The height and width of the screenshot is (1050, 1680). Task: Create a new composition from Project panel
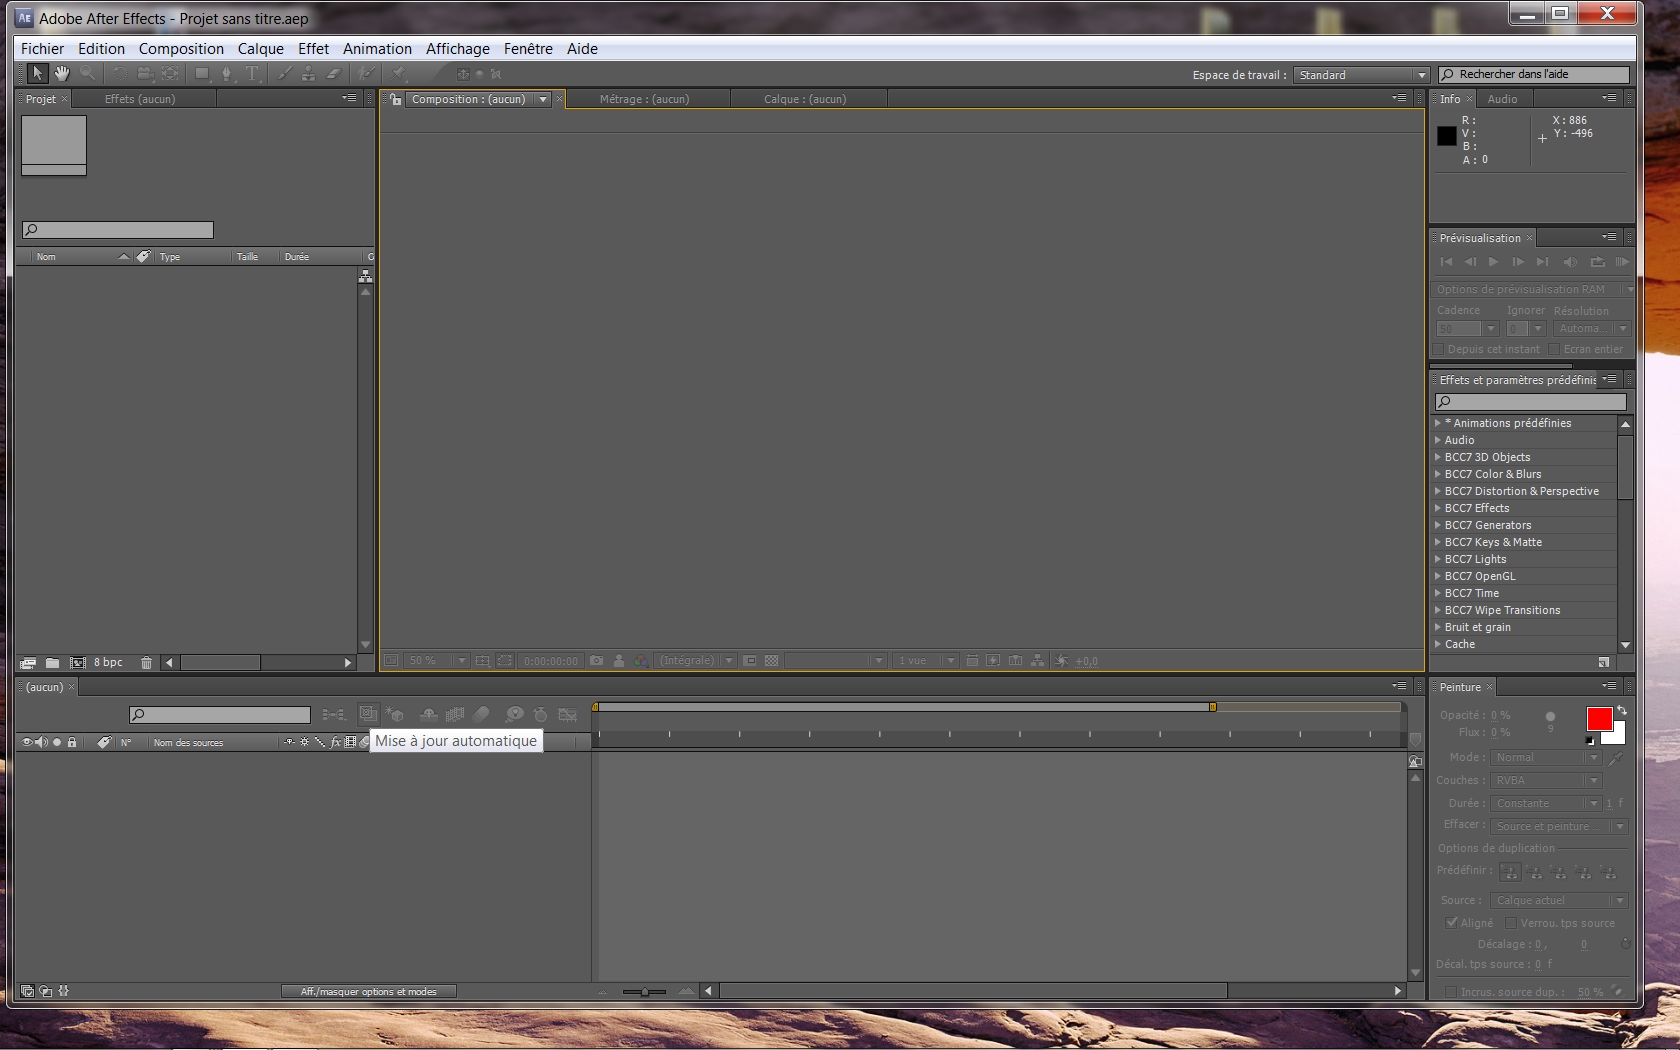pyautogui.click(x=77, y=663)
